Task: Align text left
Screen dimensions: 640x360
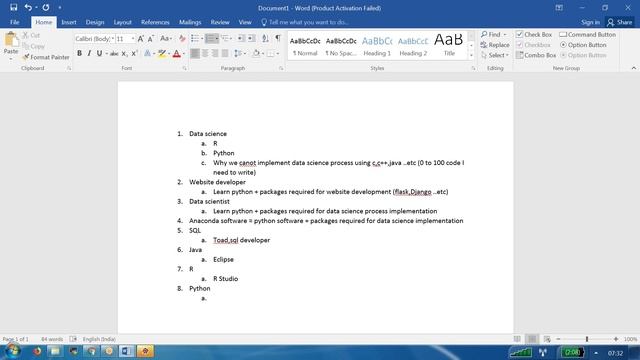Action: [x=195, y=53]
